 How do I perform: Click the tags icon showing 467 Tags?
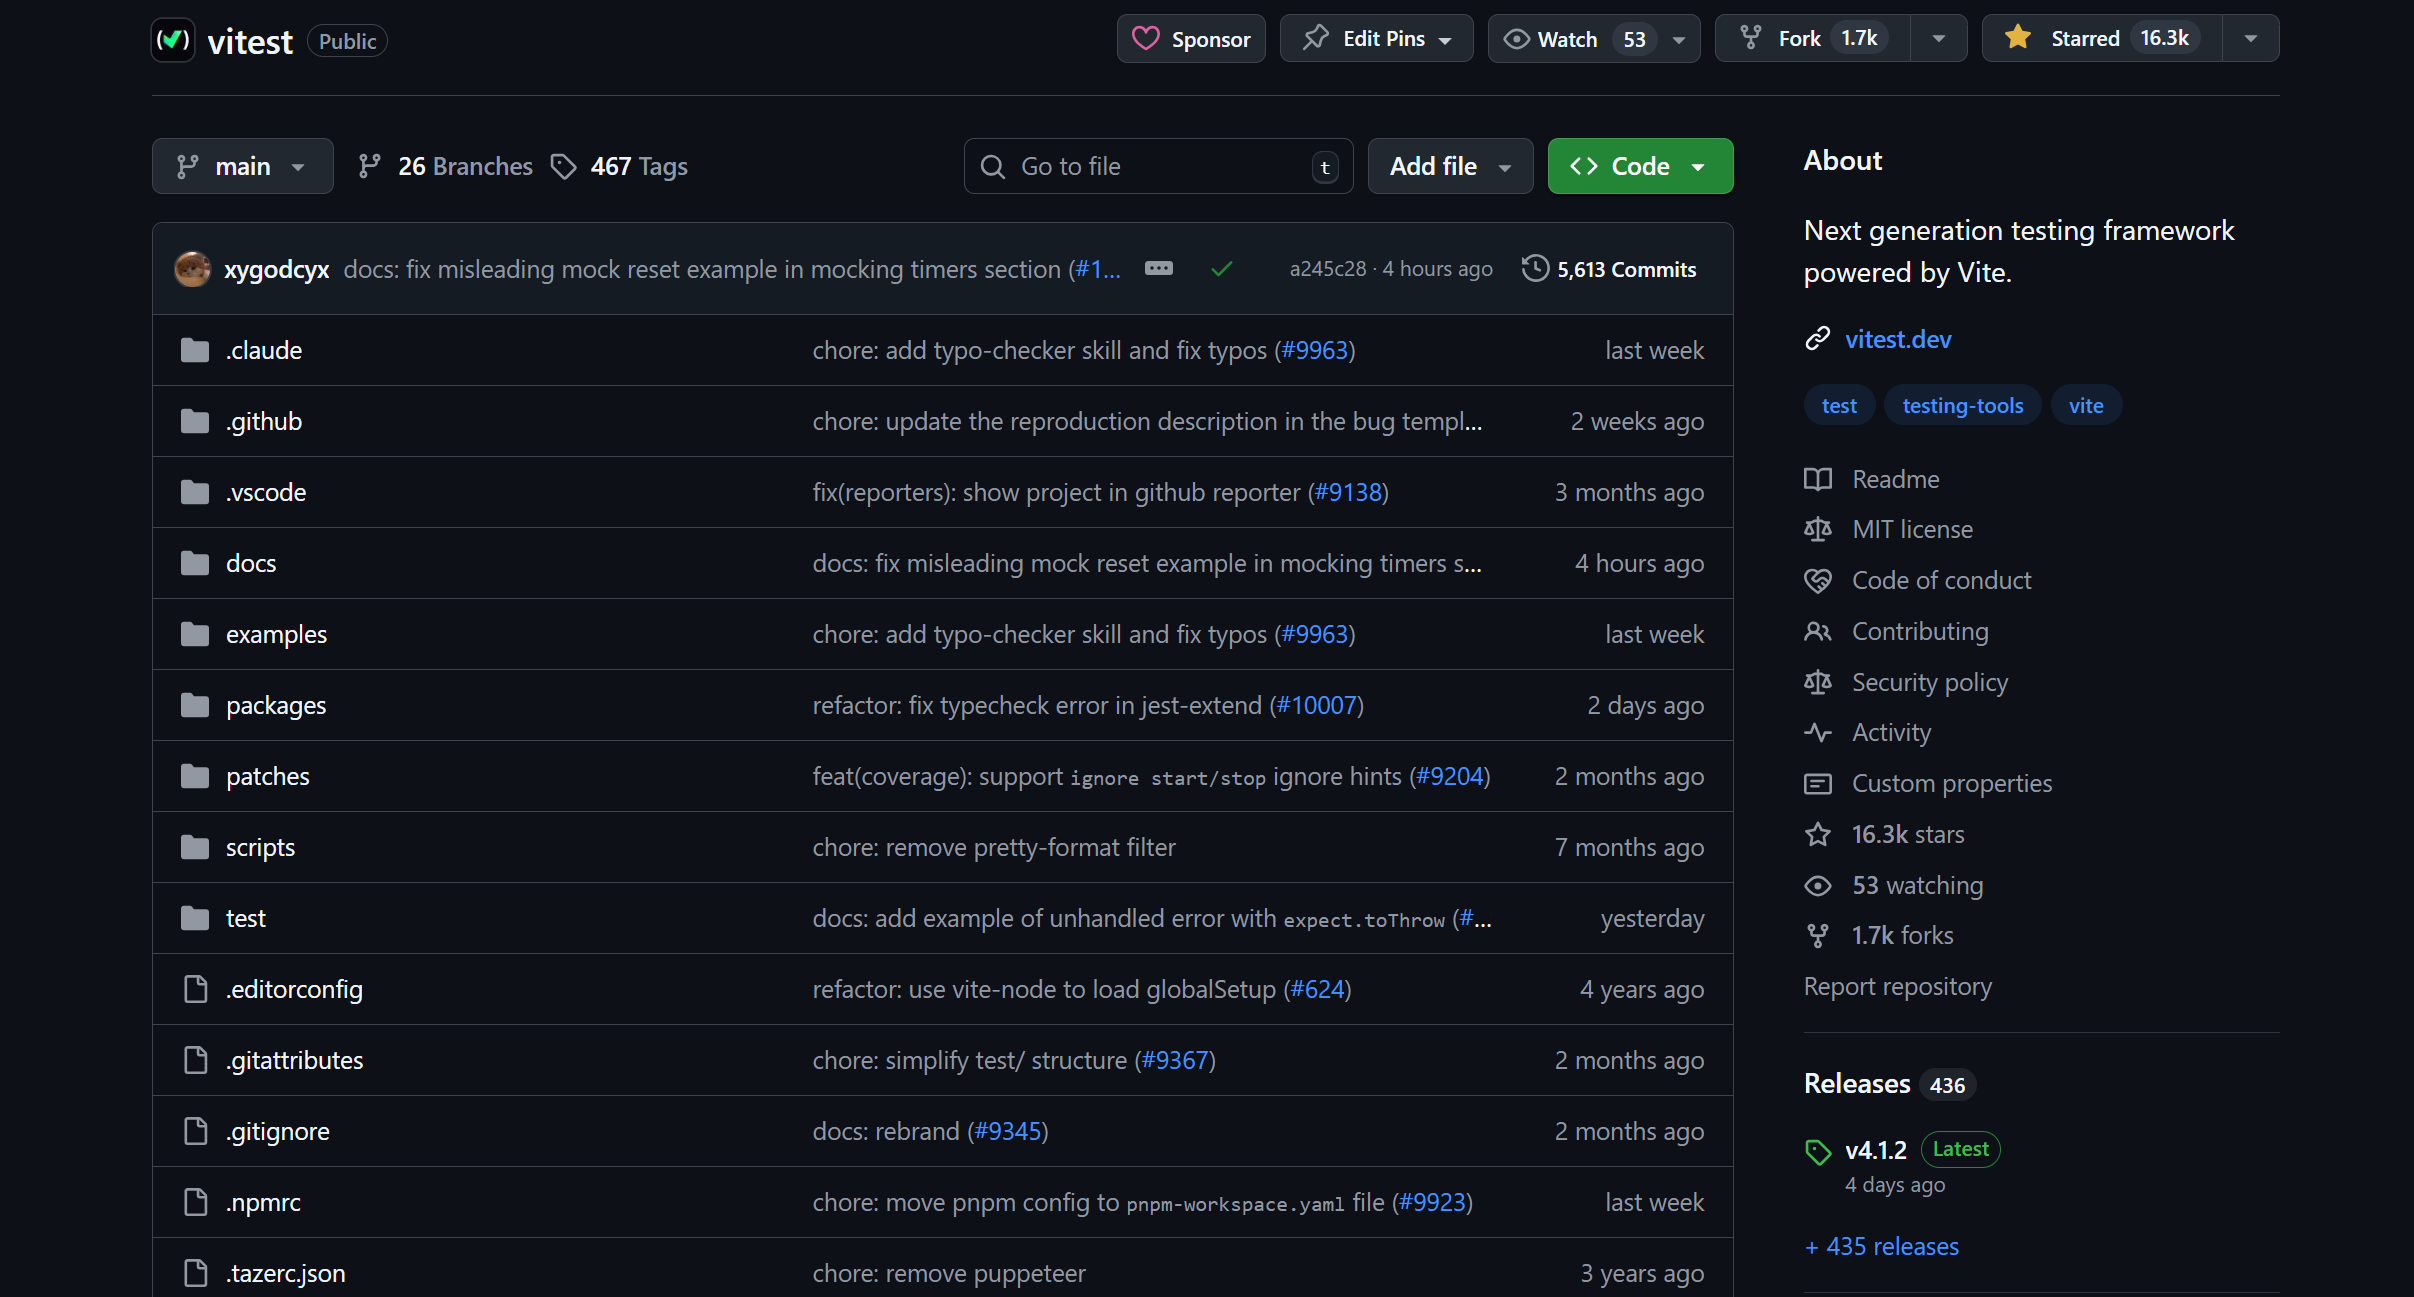click(564, 166)
